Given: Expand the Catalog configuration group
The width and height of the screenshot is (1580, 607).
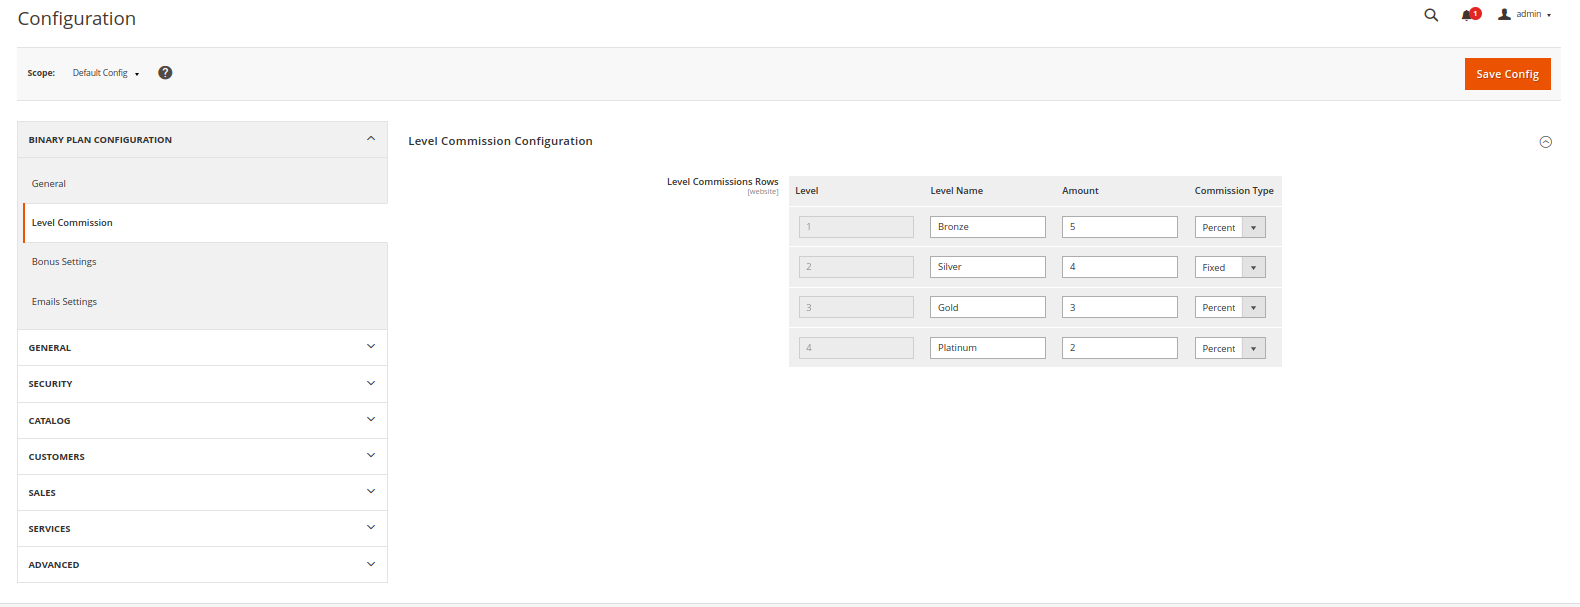Looking at the screenshot, I should [202, 421].
